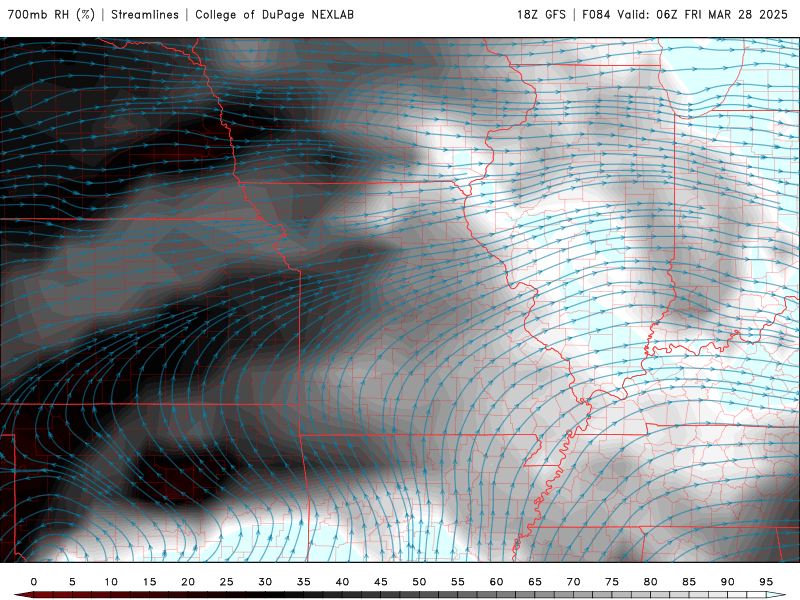The image size is (800, 600).
Task: Select the "55" value on the colorbar scale
Action: click(458, 582)
